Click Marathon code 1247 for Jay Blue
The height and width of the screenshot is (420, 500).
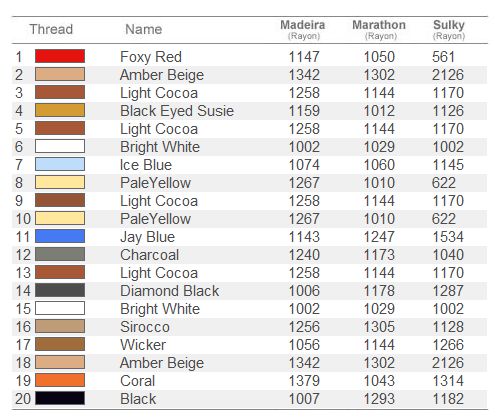[379, 237]
